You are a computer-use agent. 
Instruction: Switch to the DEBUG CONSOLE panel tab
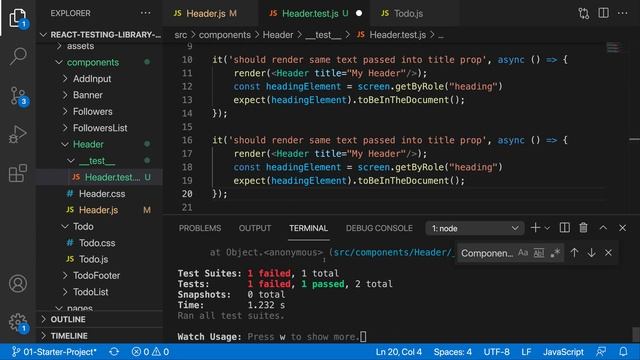pos(379,228)
